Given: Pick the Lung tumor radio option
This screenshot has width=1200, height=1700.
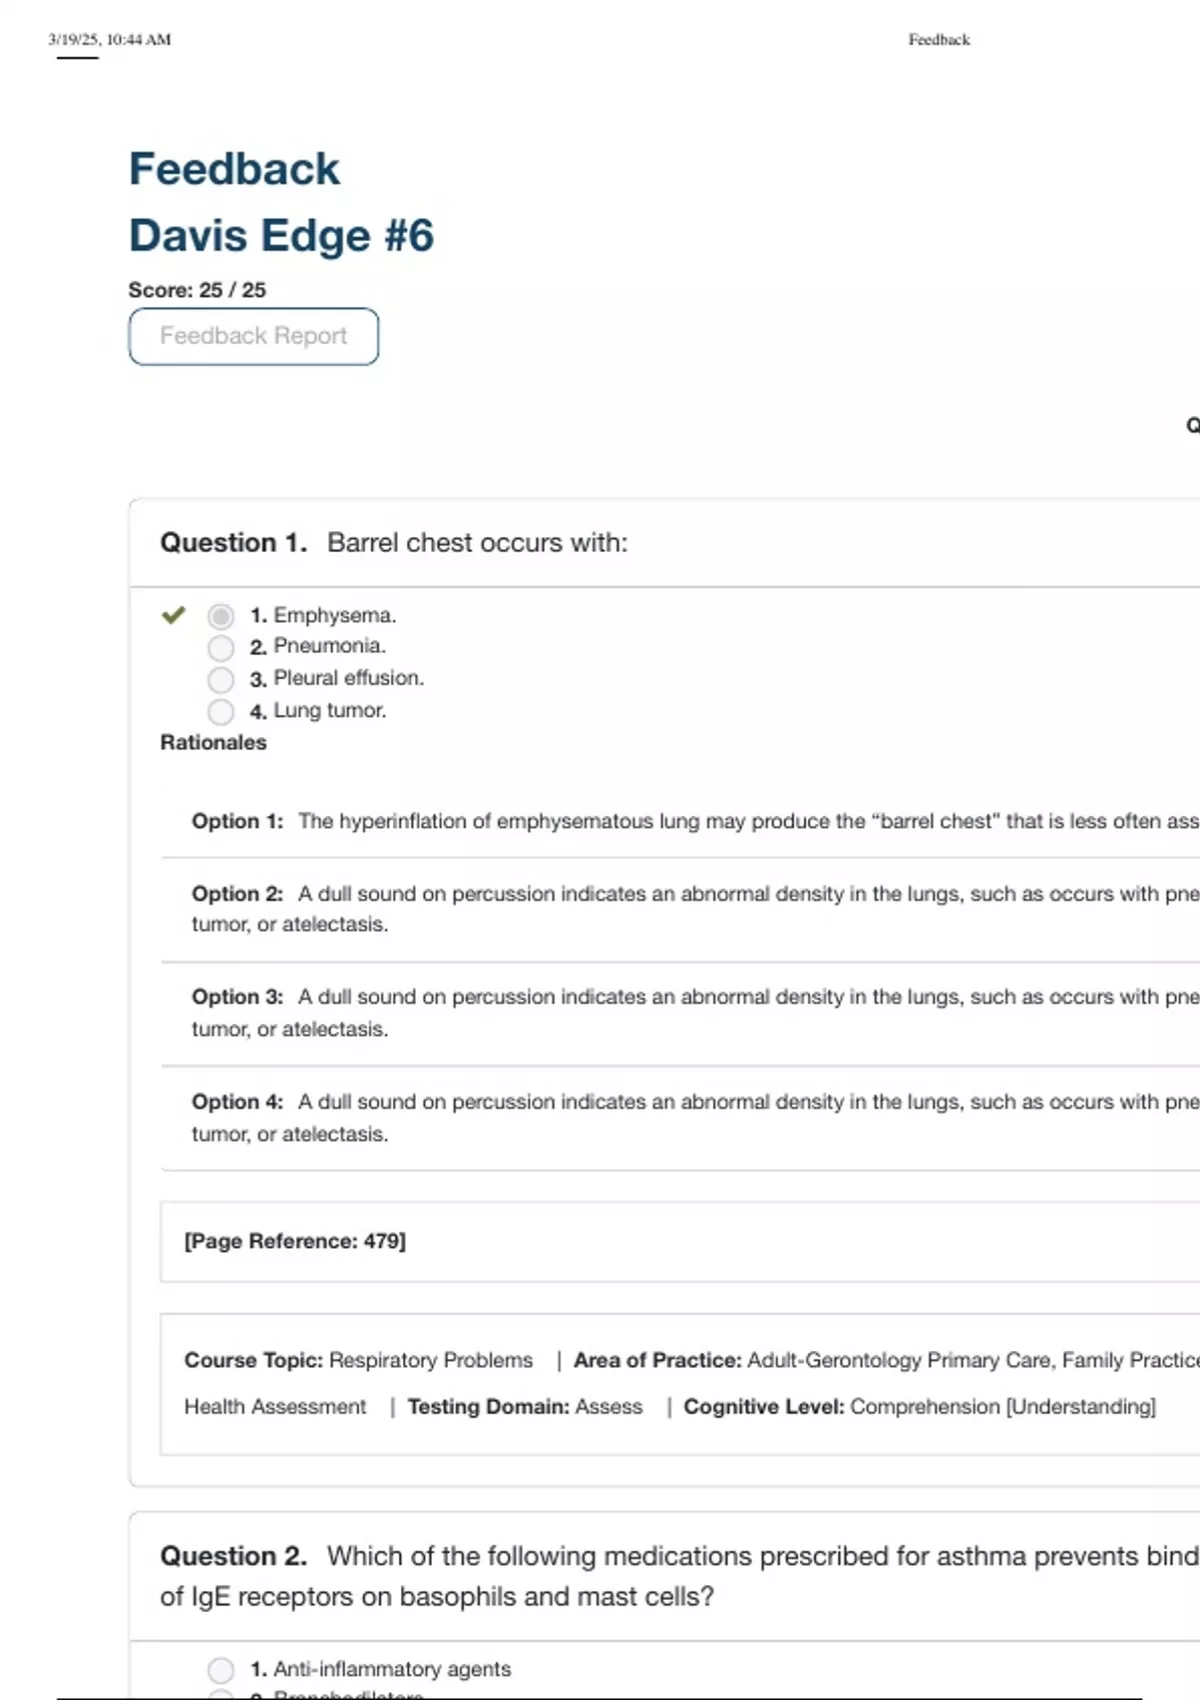Looking at the screenshot, I should [x=221, y=712].
